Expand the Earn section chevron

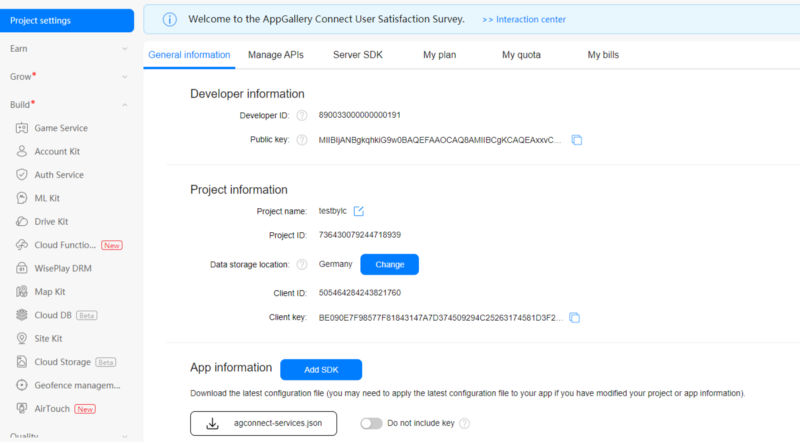point(124,49)
